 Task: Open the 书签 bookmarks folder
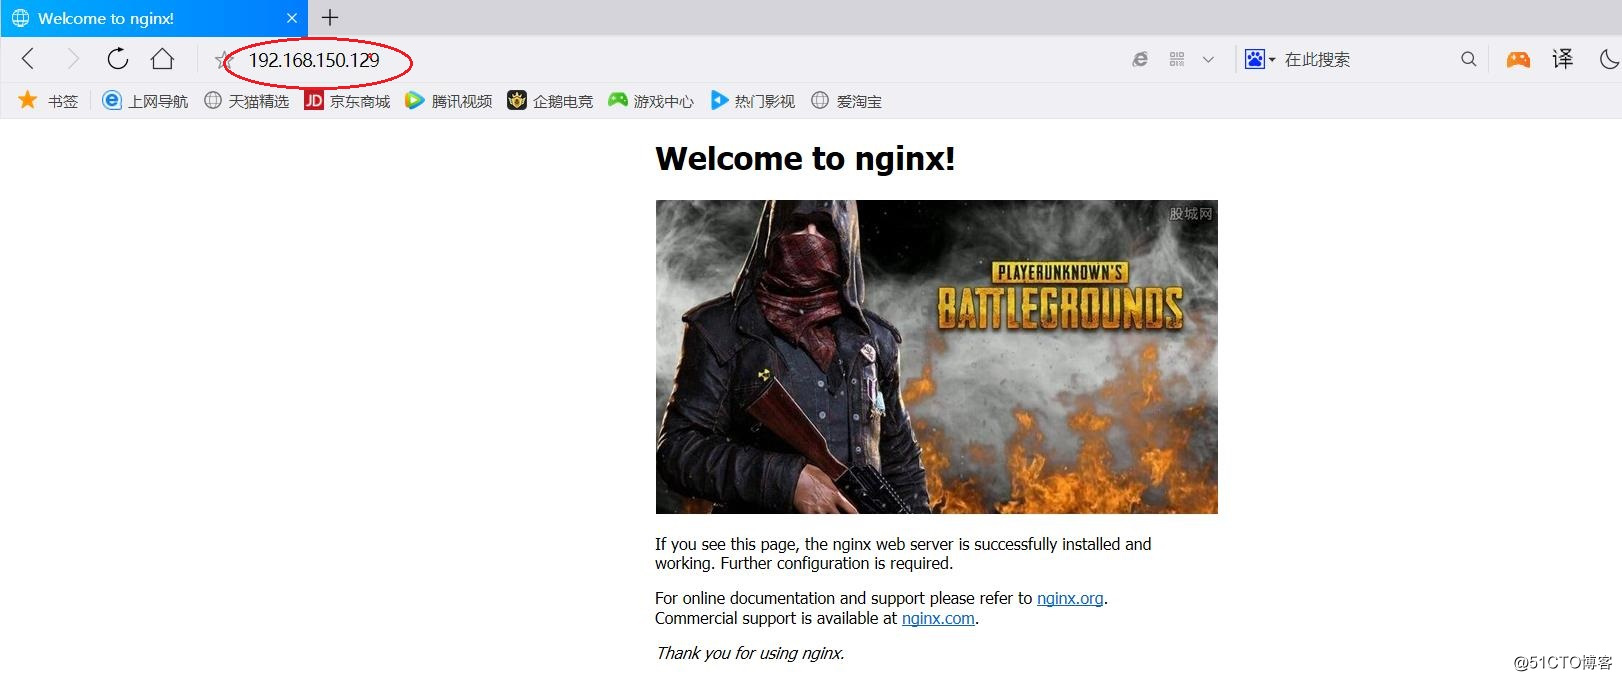click(x=48, y=101)
